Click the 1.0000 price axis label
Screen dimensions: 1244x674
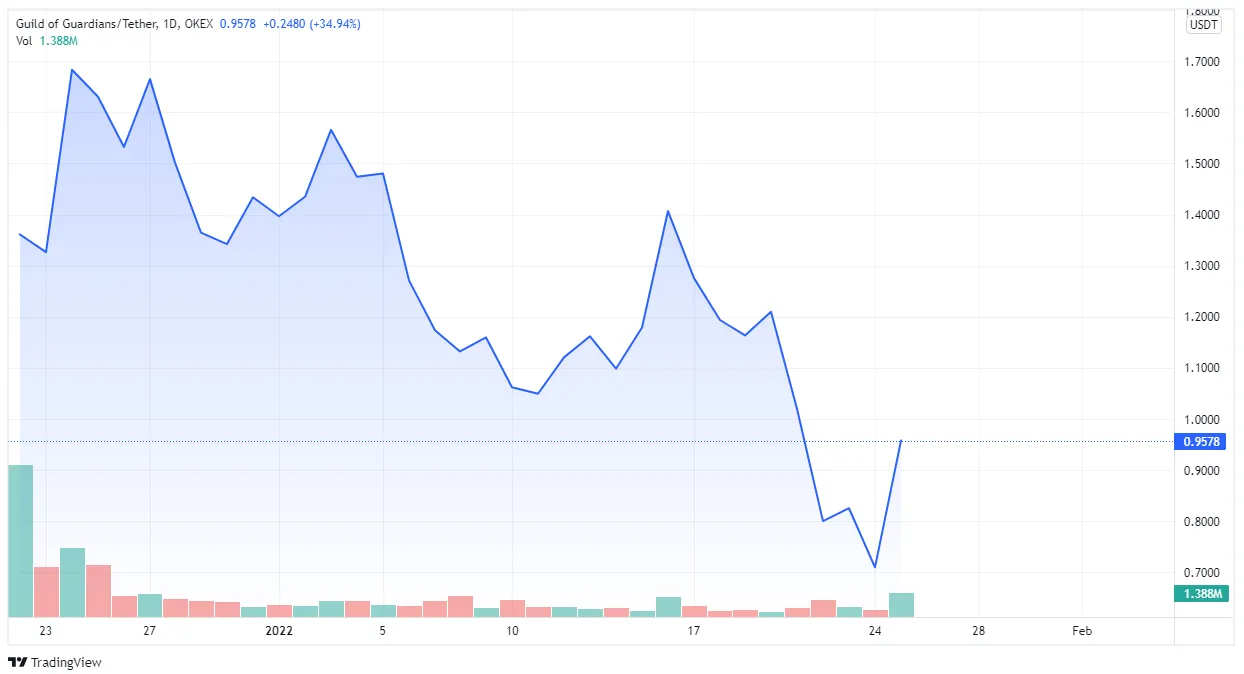[1201, 420]
